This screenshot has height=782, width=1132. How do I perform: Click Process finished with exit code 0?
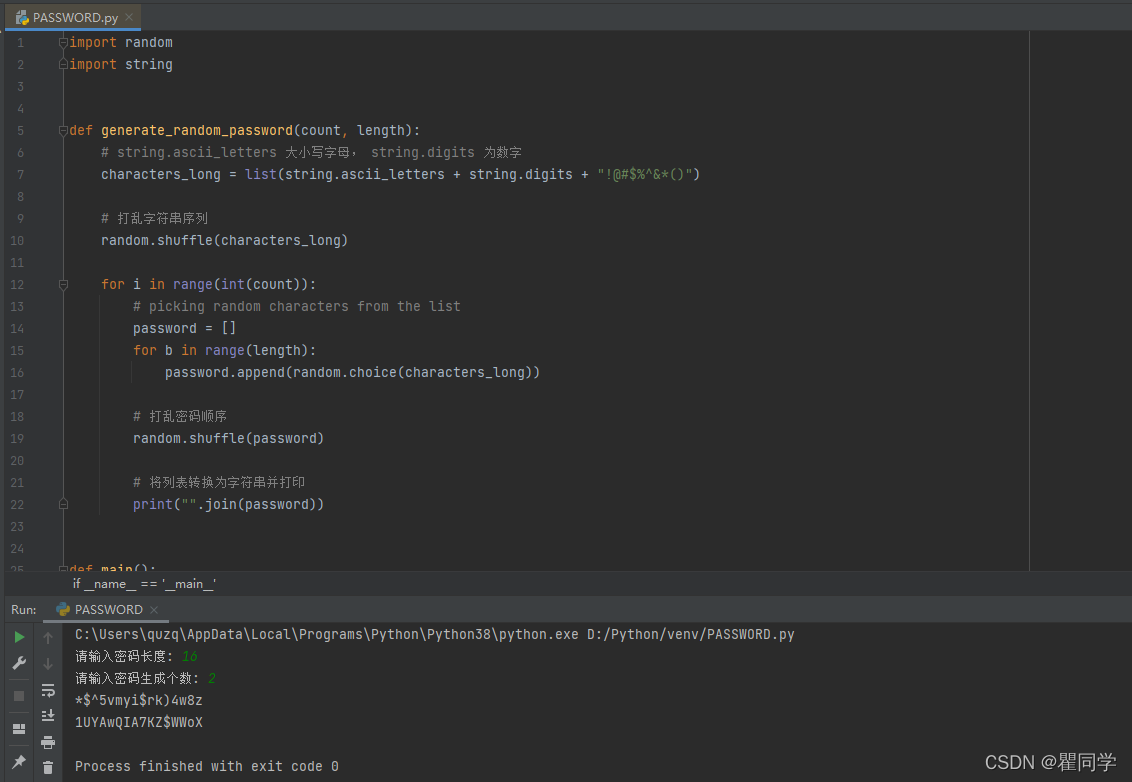coord(206,766)
